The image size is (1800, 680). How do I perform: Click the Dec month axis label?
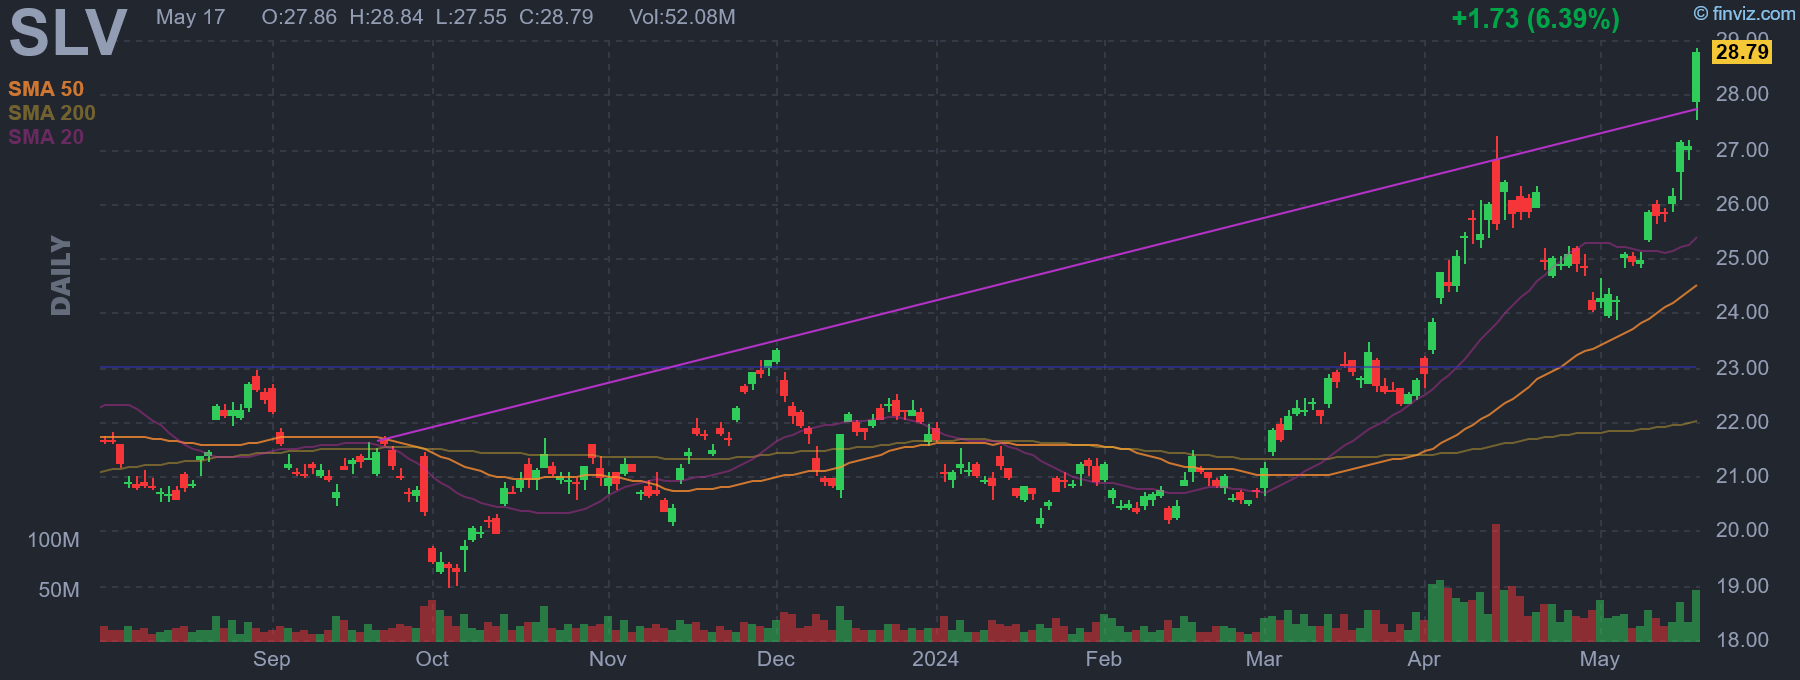click(x=776, y=659)
